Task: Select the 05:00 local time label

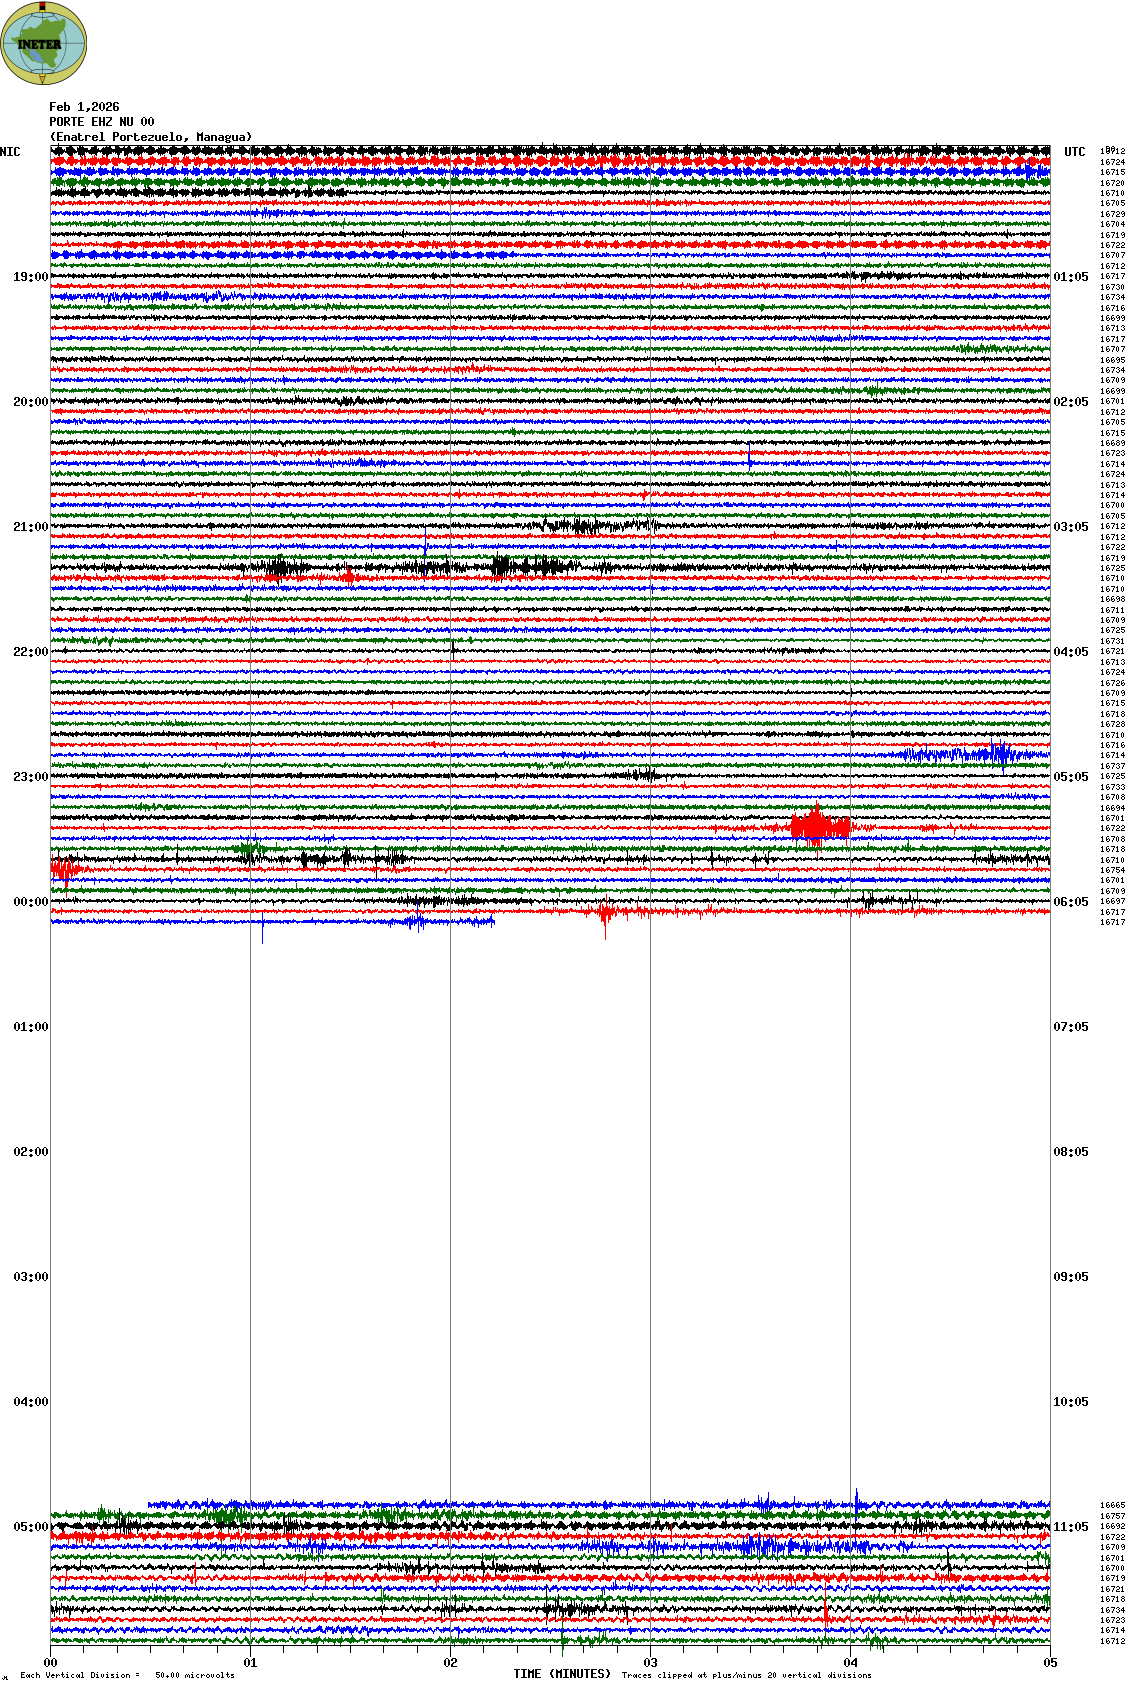Action: (30, 1527)
